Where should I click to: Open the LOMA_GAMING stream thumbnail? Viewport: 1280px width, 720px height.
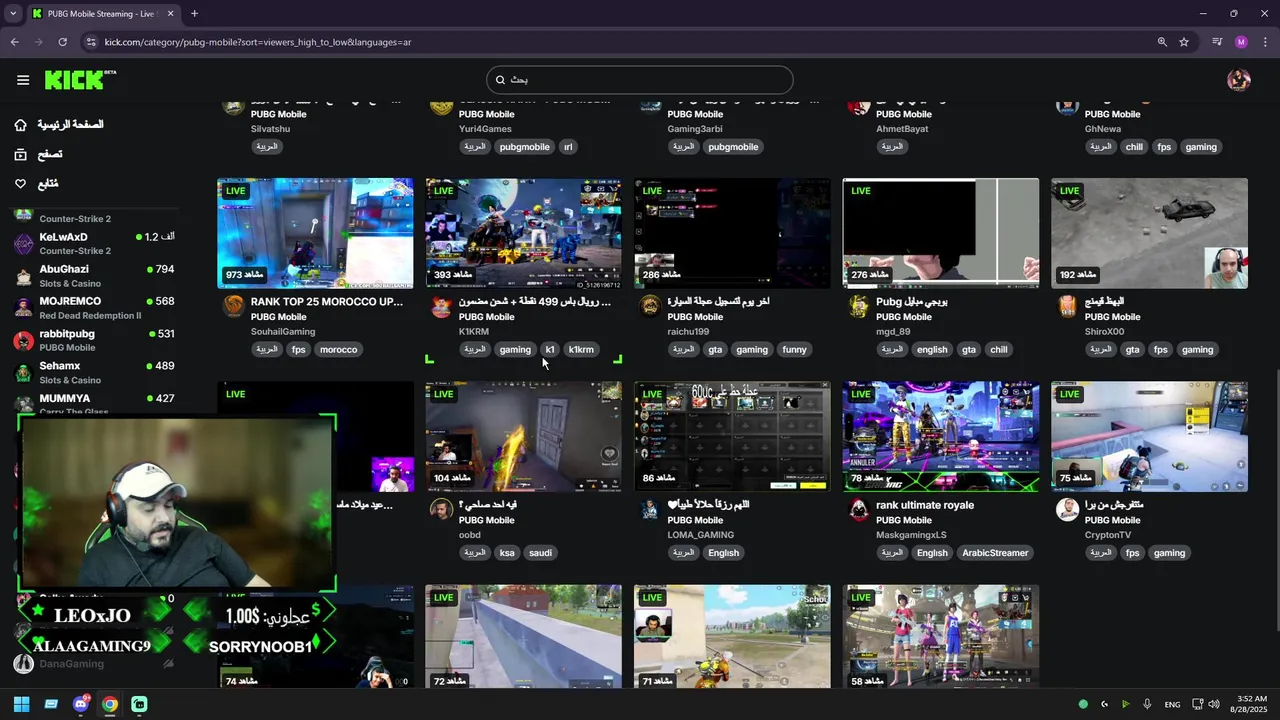[x=732, y=437]
